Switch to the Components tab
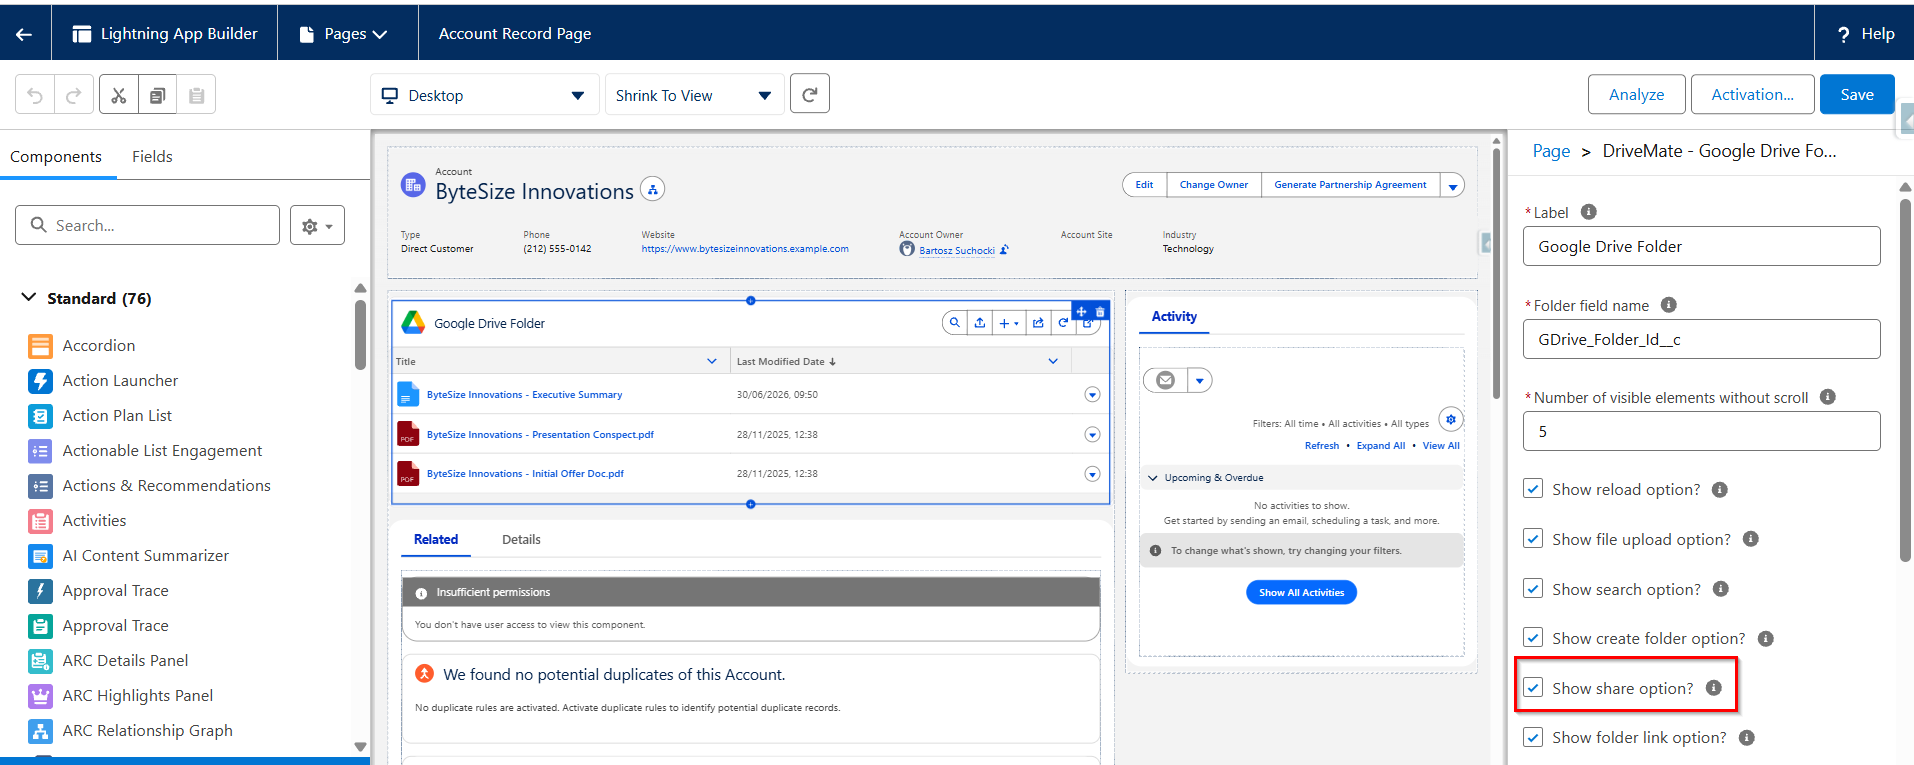Viewport: 1914px width, 765px height. 56,157
